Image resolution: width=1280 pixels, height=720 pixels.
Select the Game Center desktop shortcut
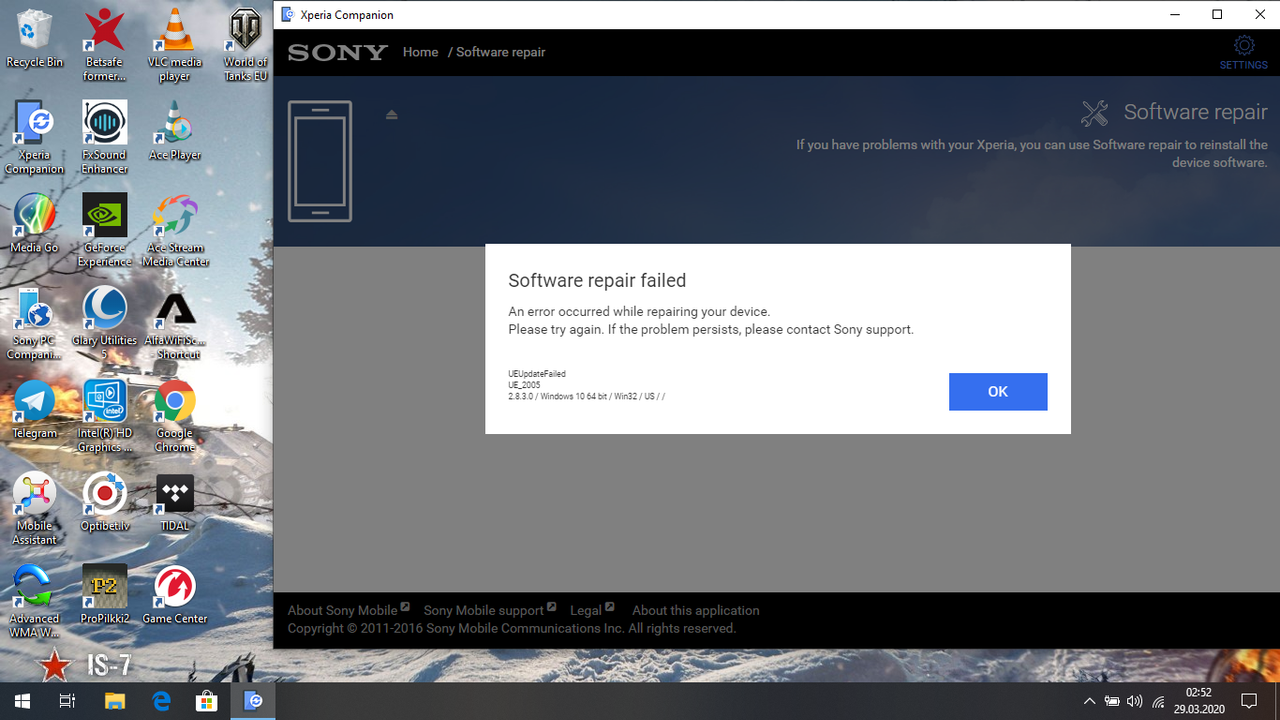point(175,595)
